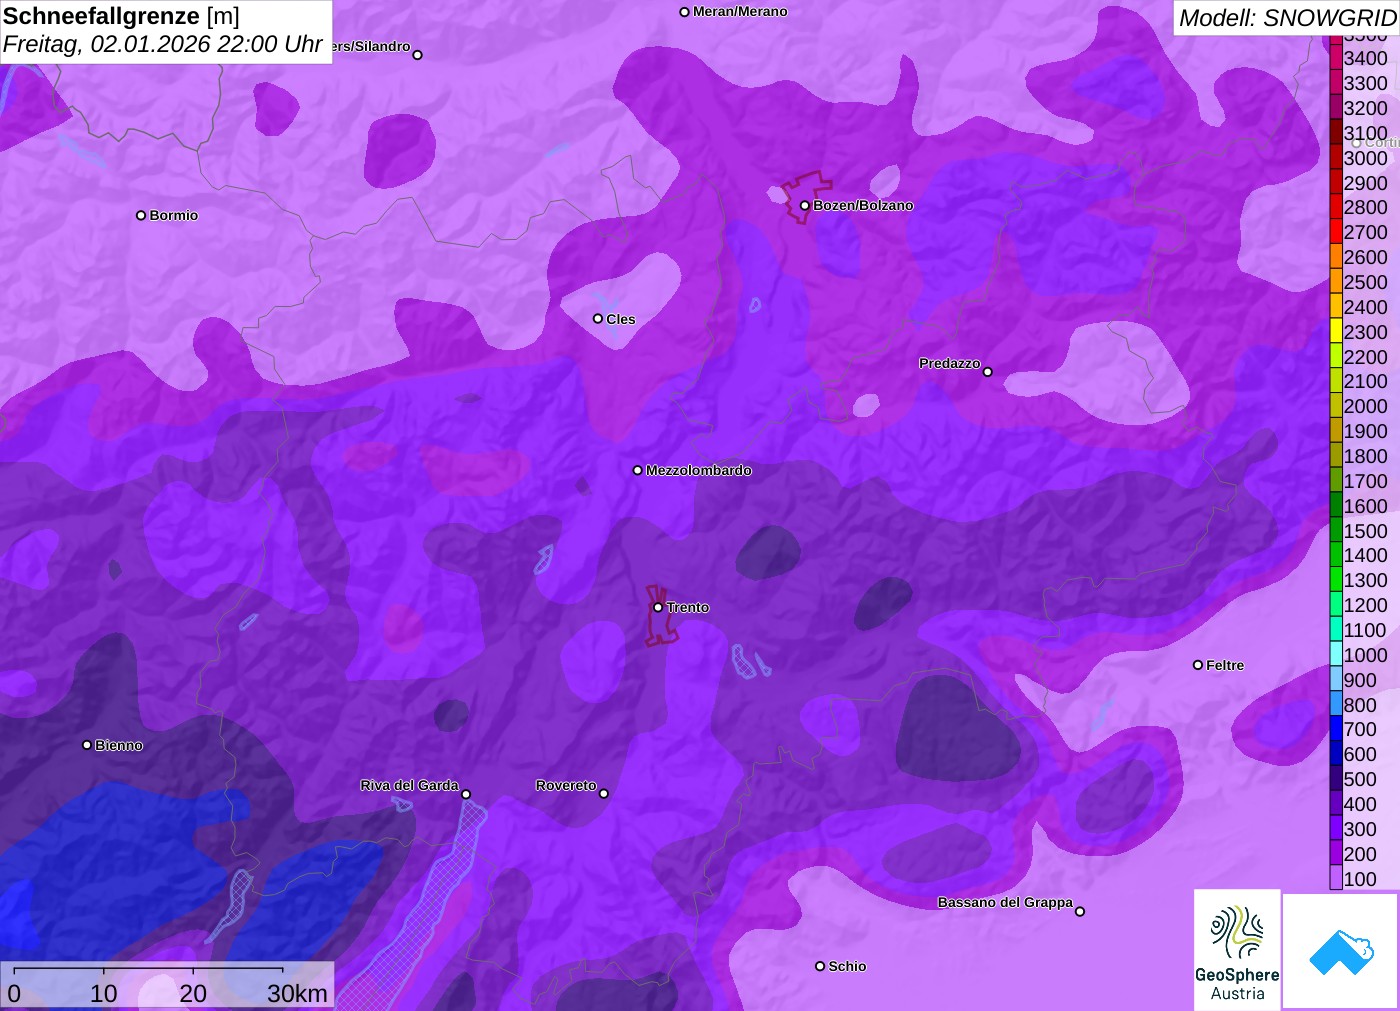Click the Bienno location marker
The width and height of the screenshot is (1400, 1011).
(87, 745)
